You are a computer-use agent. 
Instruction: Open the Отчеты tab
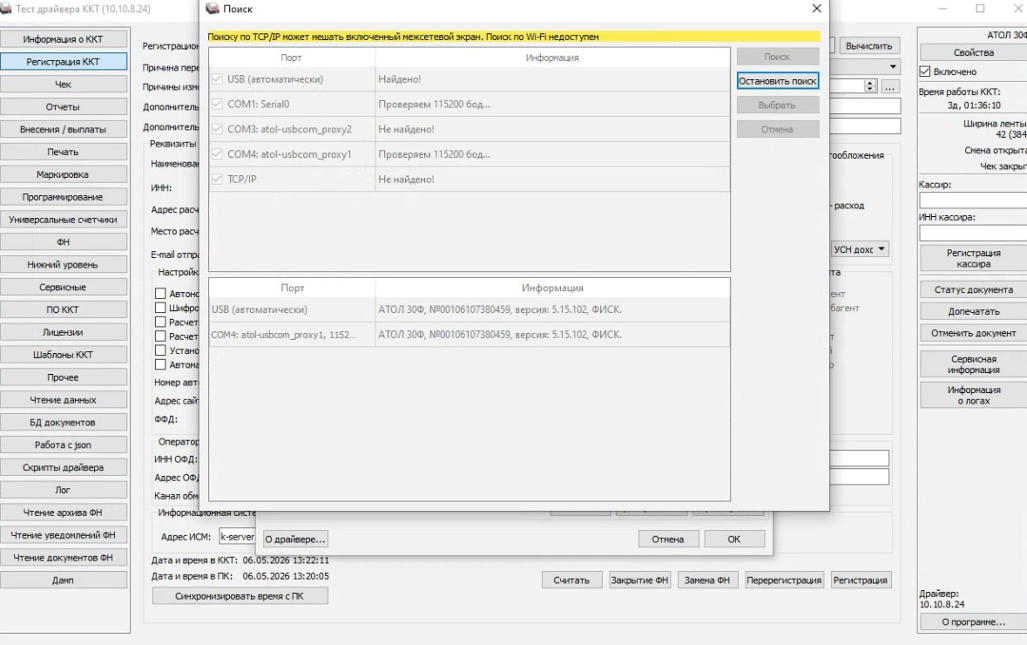[64, 107]
